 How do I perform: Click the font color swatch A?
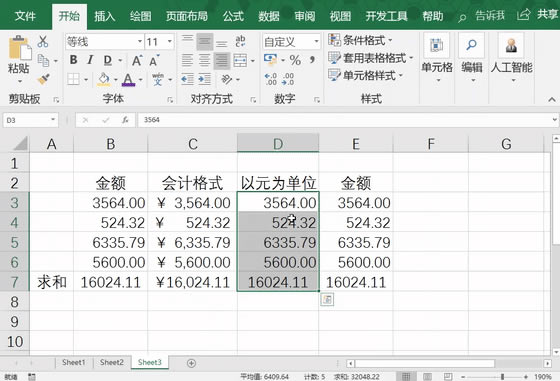(128, 80)
